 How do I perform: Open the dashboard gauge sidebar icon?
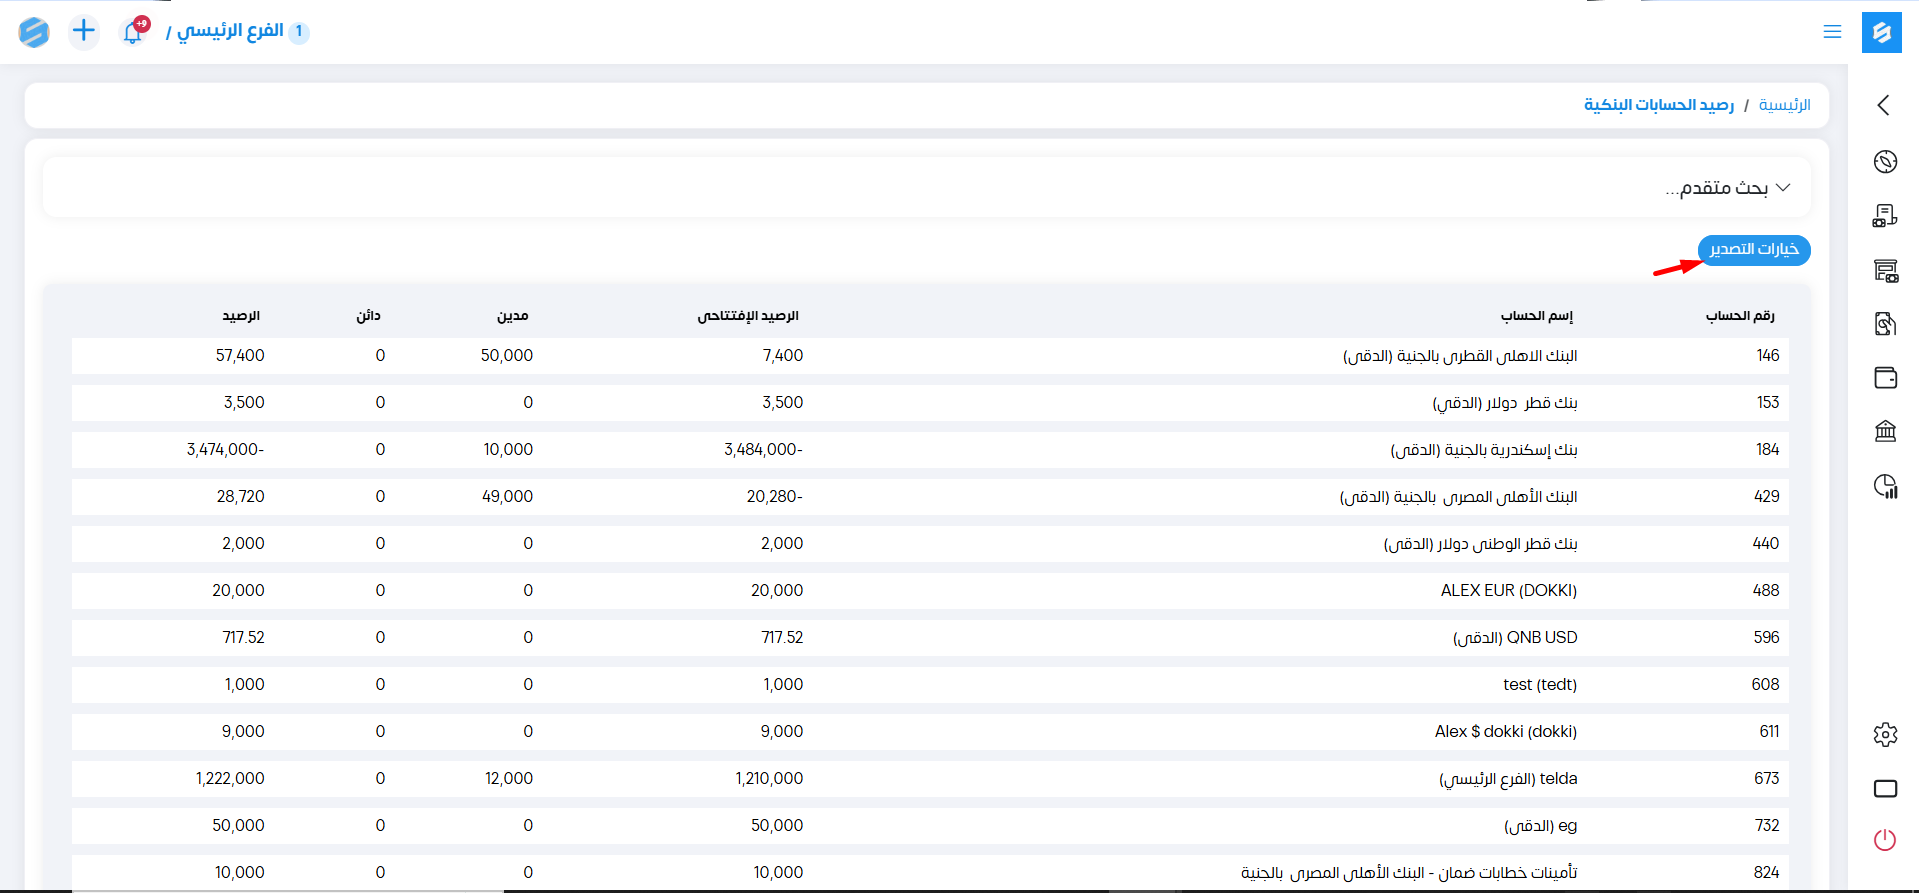(x=1885, y=162)
